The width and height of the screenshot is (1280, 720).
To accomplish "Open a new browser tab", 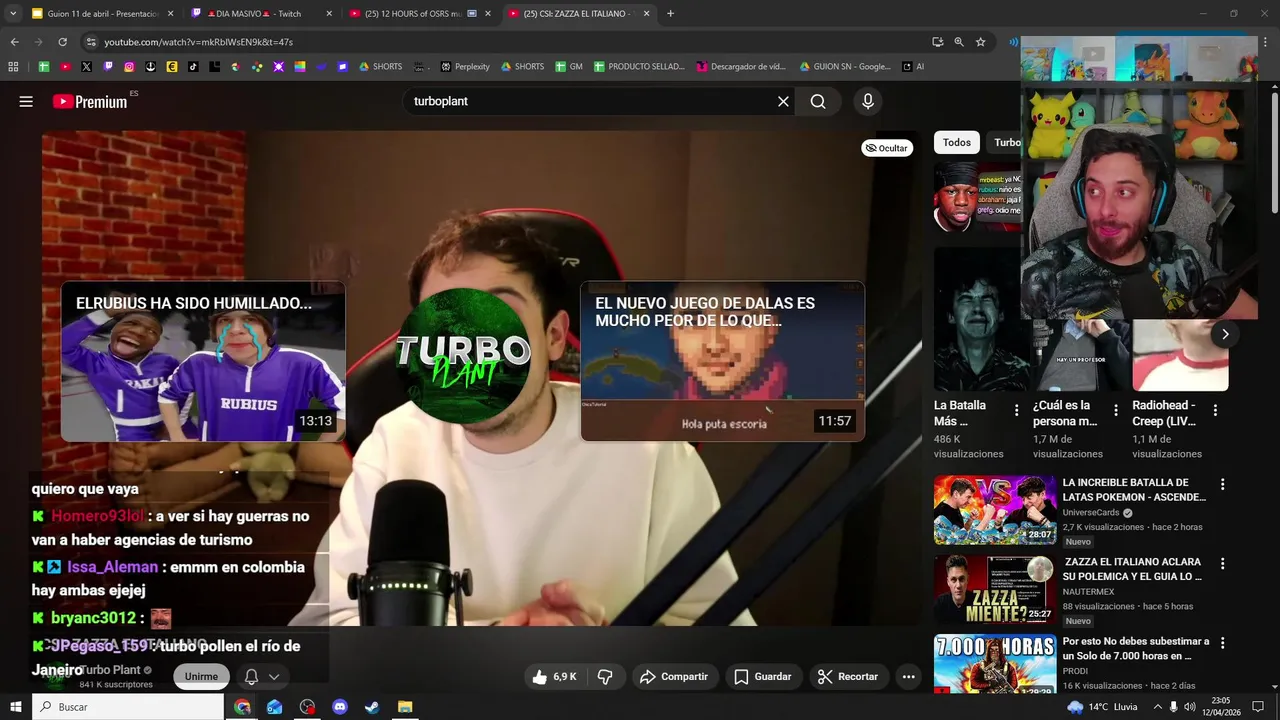I will click(x=670, y=14).
